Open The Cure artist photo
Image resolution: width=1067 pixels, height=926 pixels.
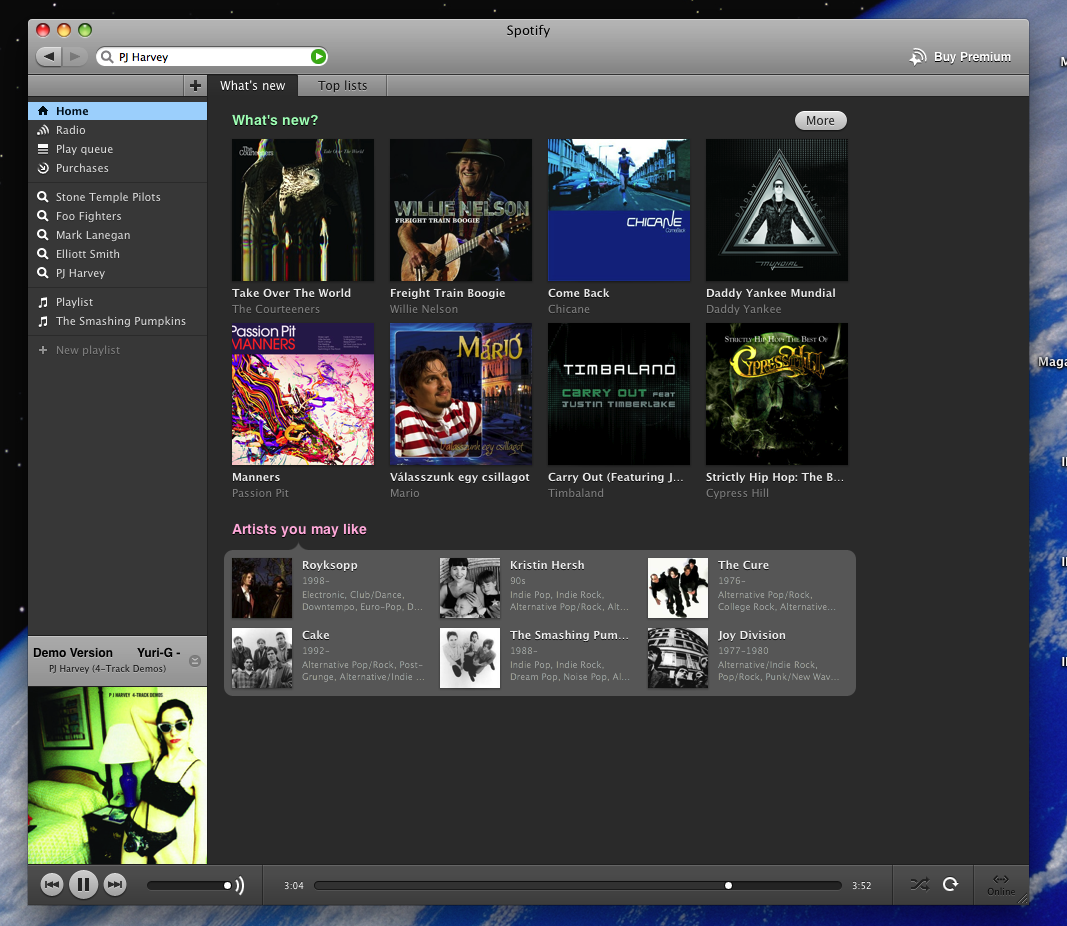coord(678,588)
